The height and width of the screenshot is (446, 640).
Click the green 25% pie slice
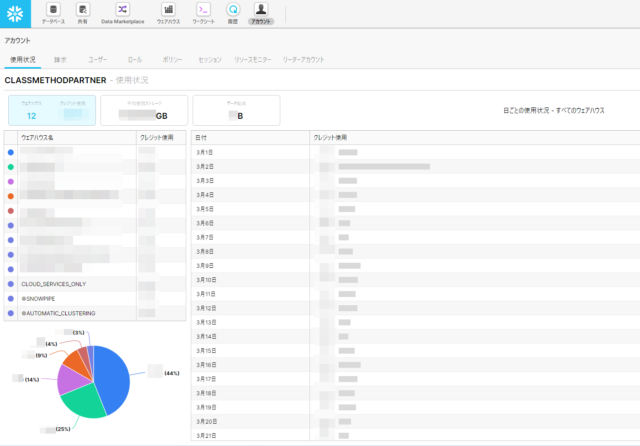(85, 401)
